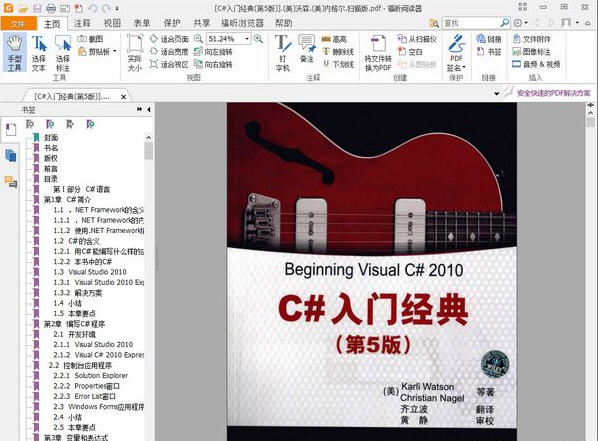The width and height of the screenshot is (598, 441).
Task: Insert Audio & Video (音频 & 视频)
Action: pos(536,64)
